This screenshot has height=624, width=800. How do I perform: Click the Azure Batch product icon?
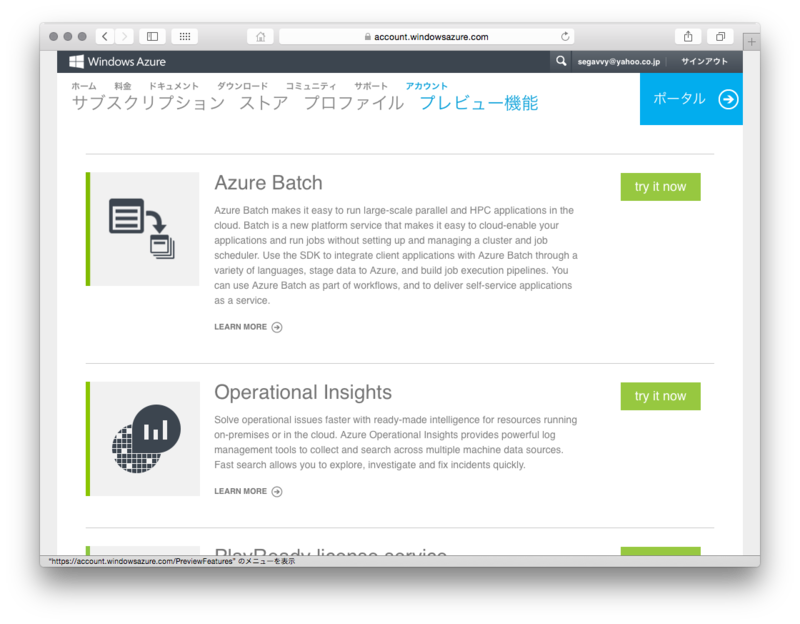(142, 229)
